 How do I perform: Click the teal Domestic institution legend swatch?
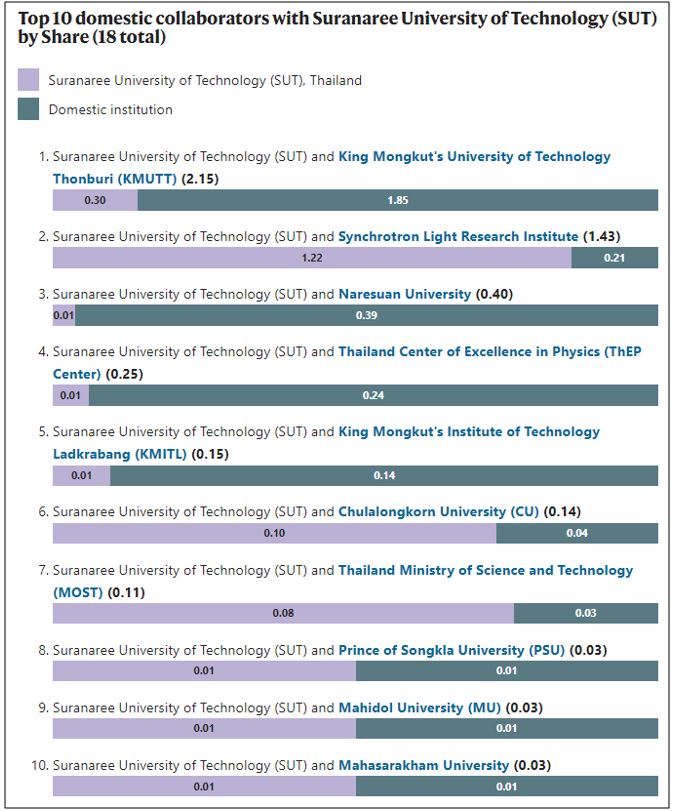(x=28, y=109)
